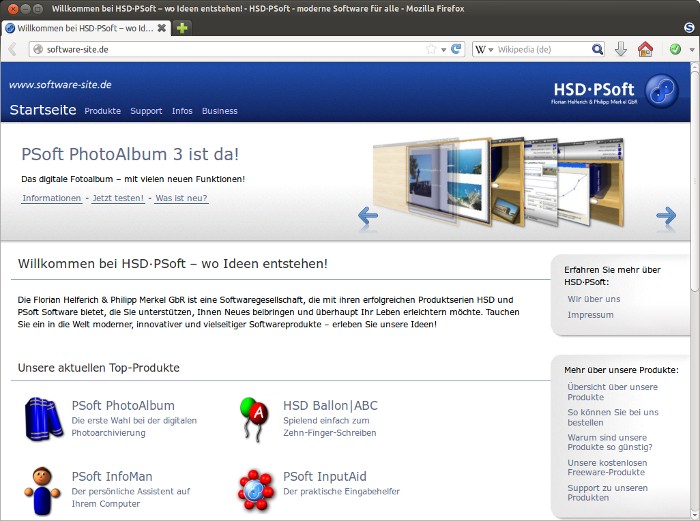Open search engine dropdown next to Wikipedia
The height and width of the screenshot is (521, 700).
pos(483,49)
